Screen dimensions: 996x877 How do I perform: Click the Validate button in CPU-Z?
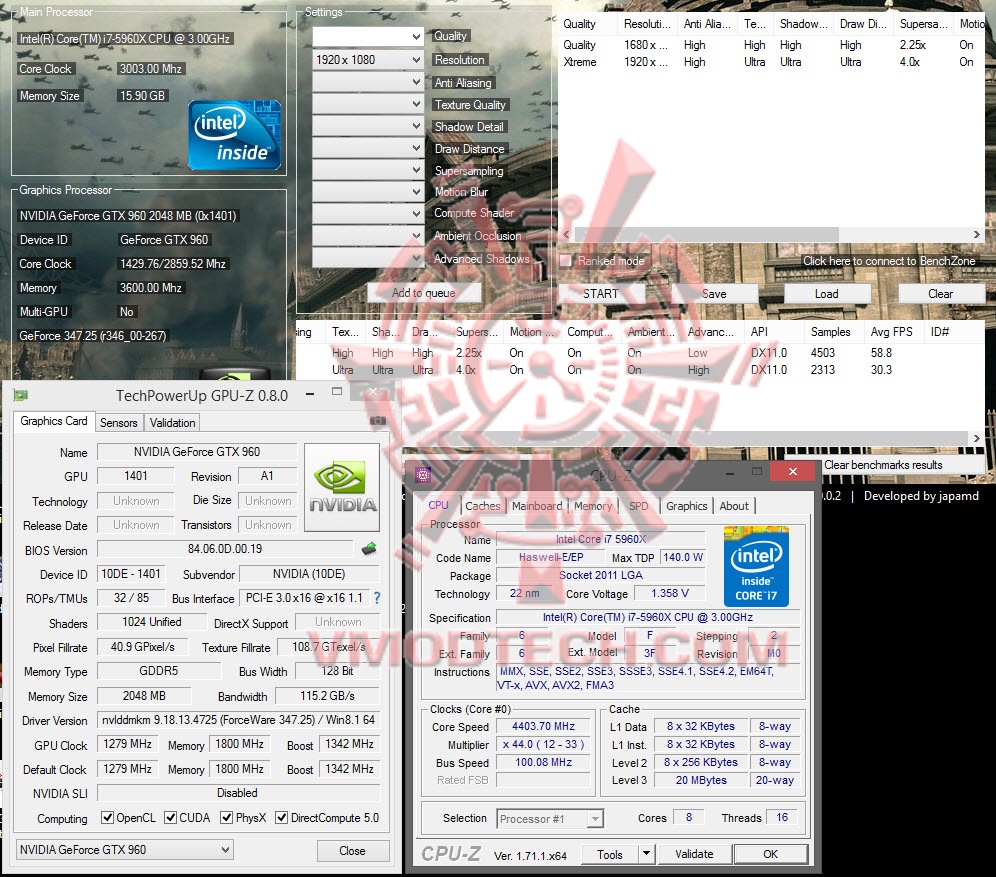click(x=694, y=854)
